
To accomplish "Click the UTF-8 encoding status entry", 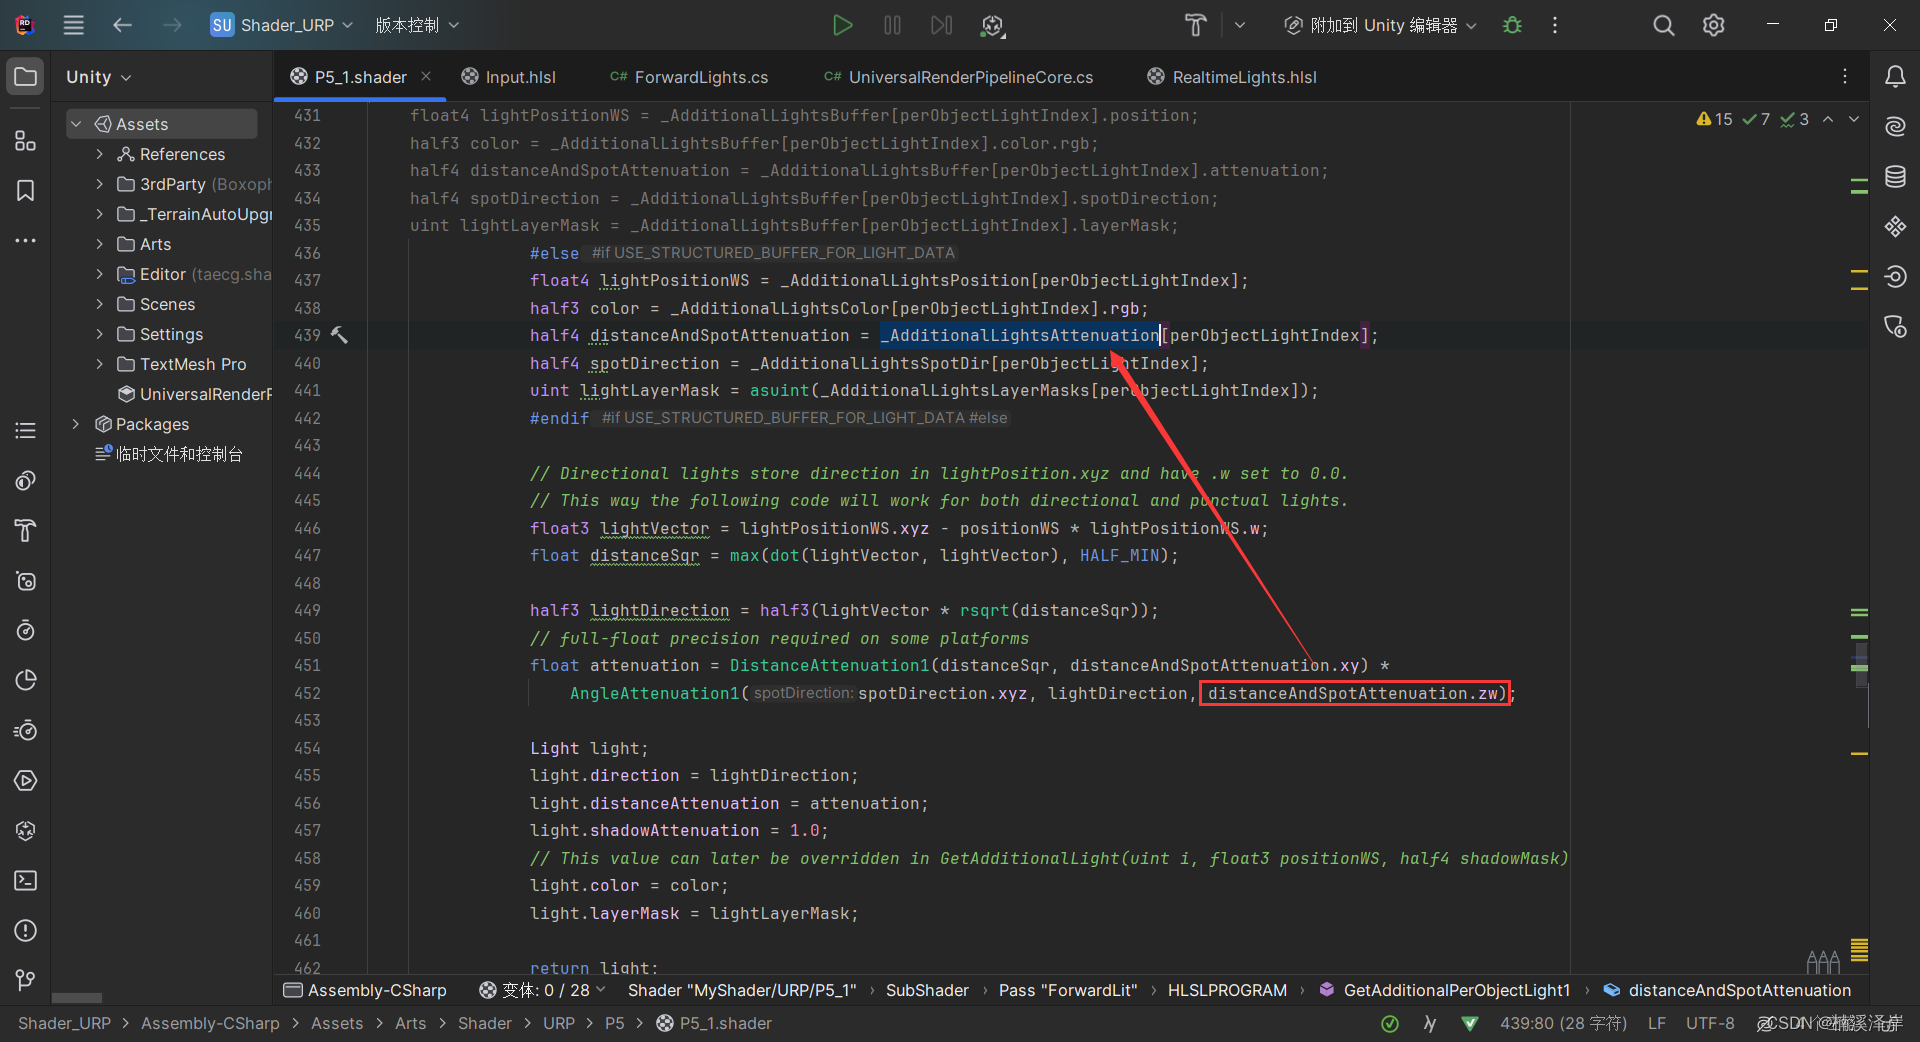I will (x=1710, y=1023).
